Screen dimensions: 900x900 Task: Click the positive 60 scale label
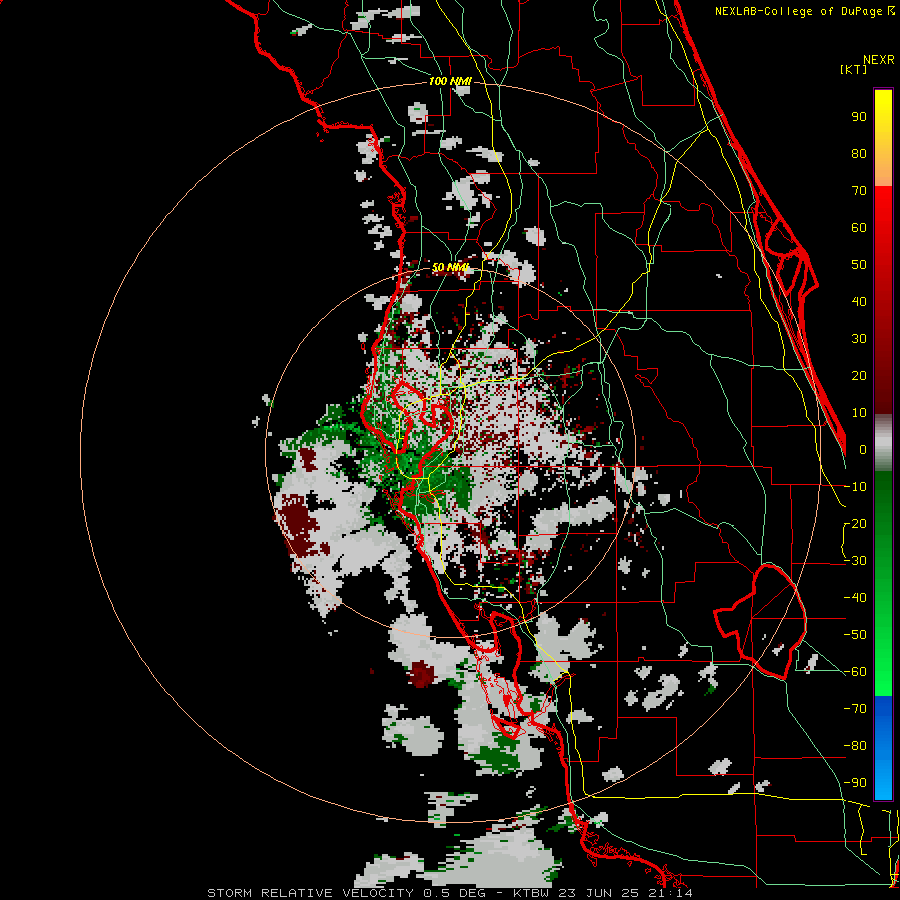click(x=859, y=228)
